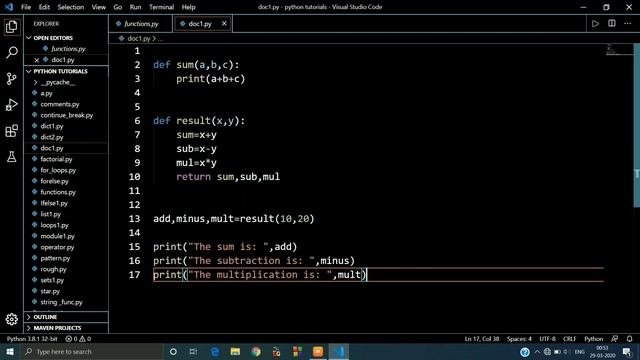Open the orange app on taskbar

[318, 351]
